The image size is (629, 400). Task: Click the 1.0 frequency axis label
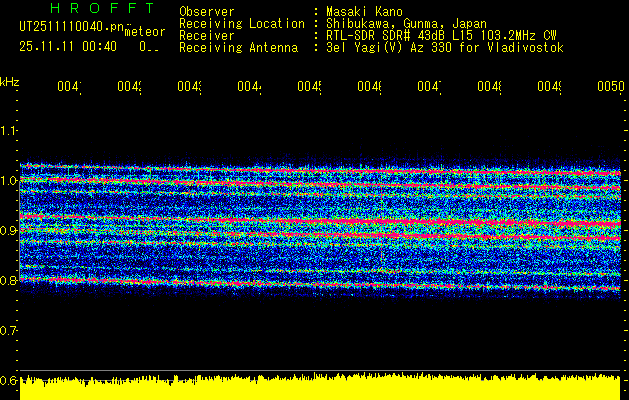click(8, 181)
